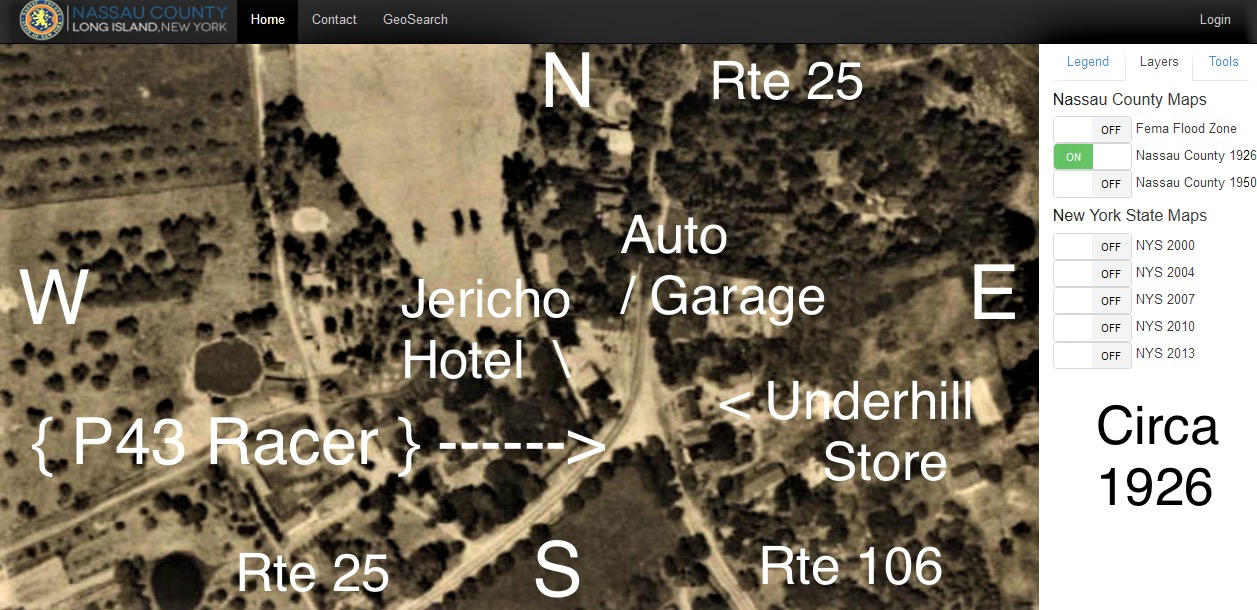
Task: Turn off the Nassau County 1926 layer
Action: pos(1092,157)
